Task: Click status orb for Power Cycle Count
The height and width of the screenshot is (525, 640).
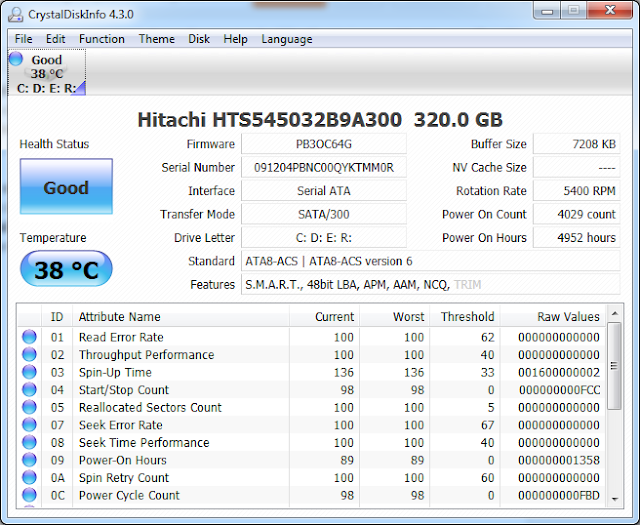Action: 29,495
